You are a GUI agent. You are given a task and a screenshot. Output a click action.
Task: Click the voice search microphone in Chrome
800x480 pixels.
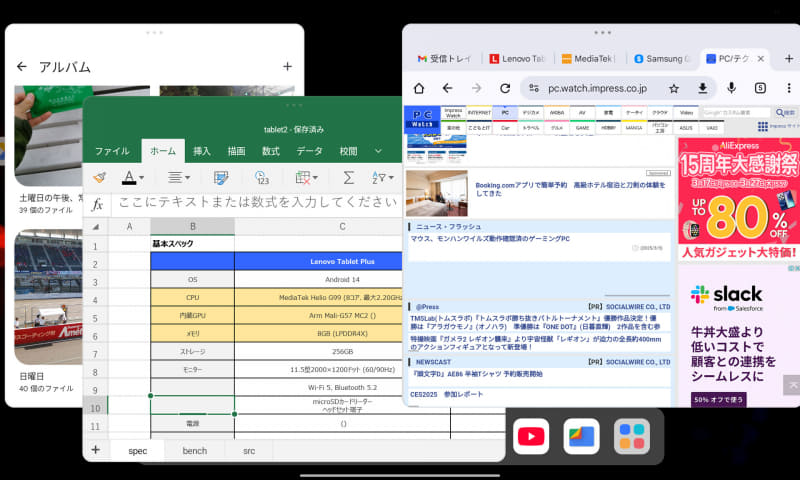click(732, 88)
